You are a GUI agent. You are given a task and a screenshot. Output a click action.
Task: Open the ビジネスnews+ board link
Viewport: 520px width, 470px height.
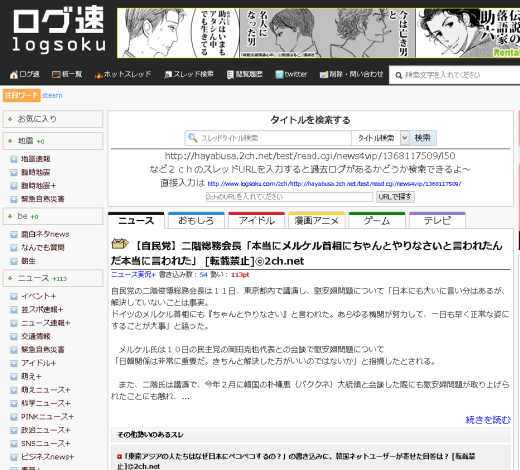click(48, 457)
